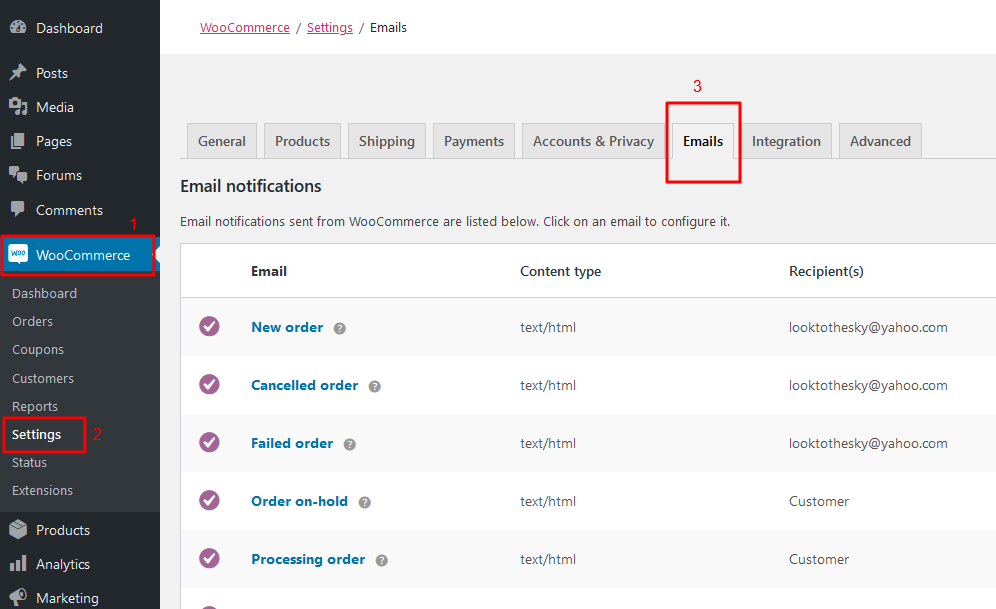The image size is (996, 609).
Task: Click help icon next to Failed order
Action: pyautogui.click(x=349, y=445)
